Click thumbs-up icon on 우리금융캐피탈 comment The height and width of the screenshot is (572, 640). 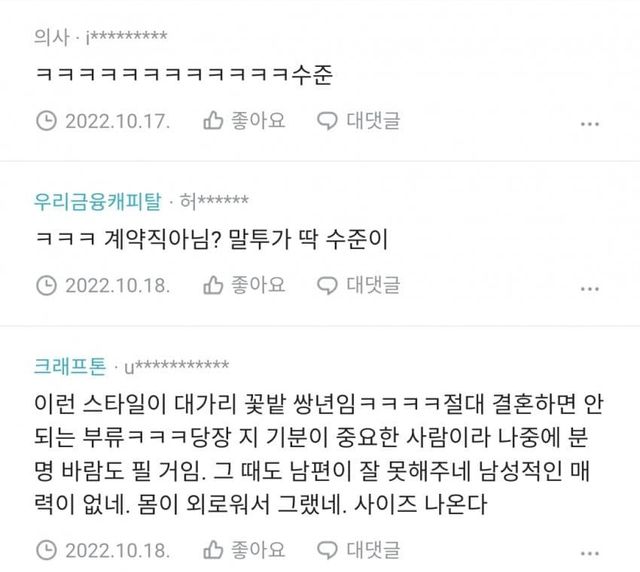213,285
